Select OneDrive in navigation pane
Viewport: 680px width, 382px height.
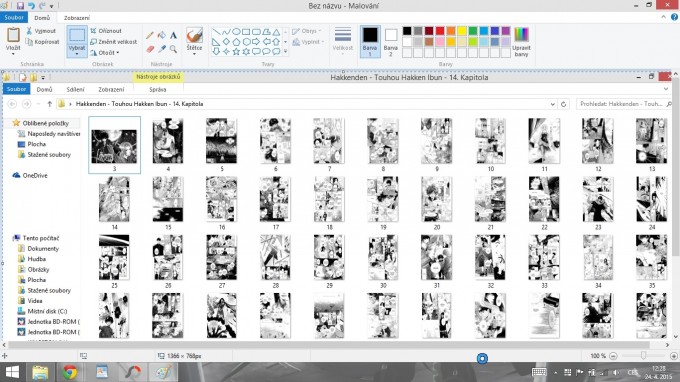(35, 176)
